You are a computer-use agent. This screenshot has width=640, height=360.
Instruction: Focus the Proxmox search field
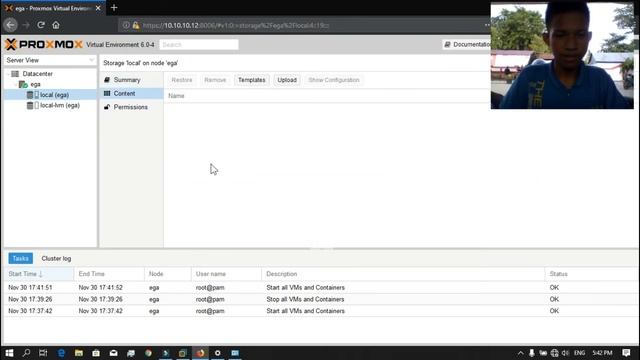199,44
